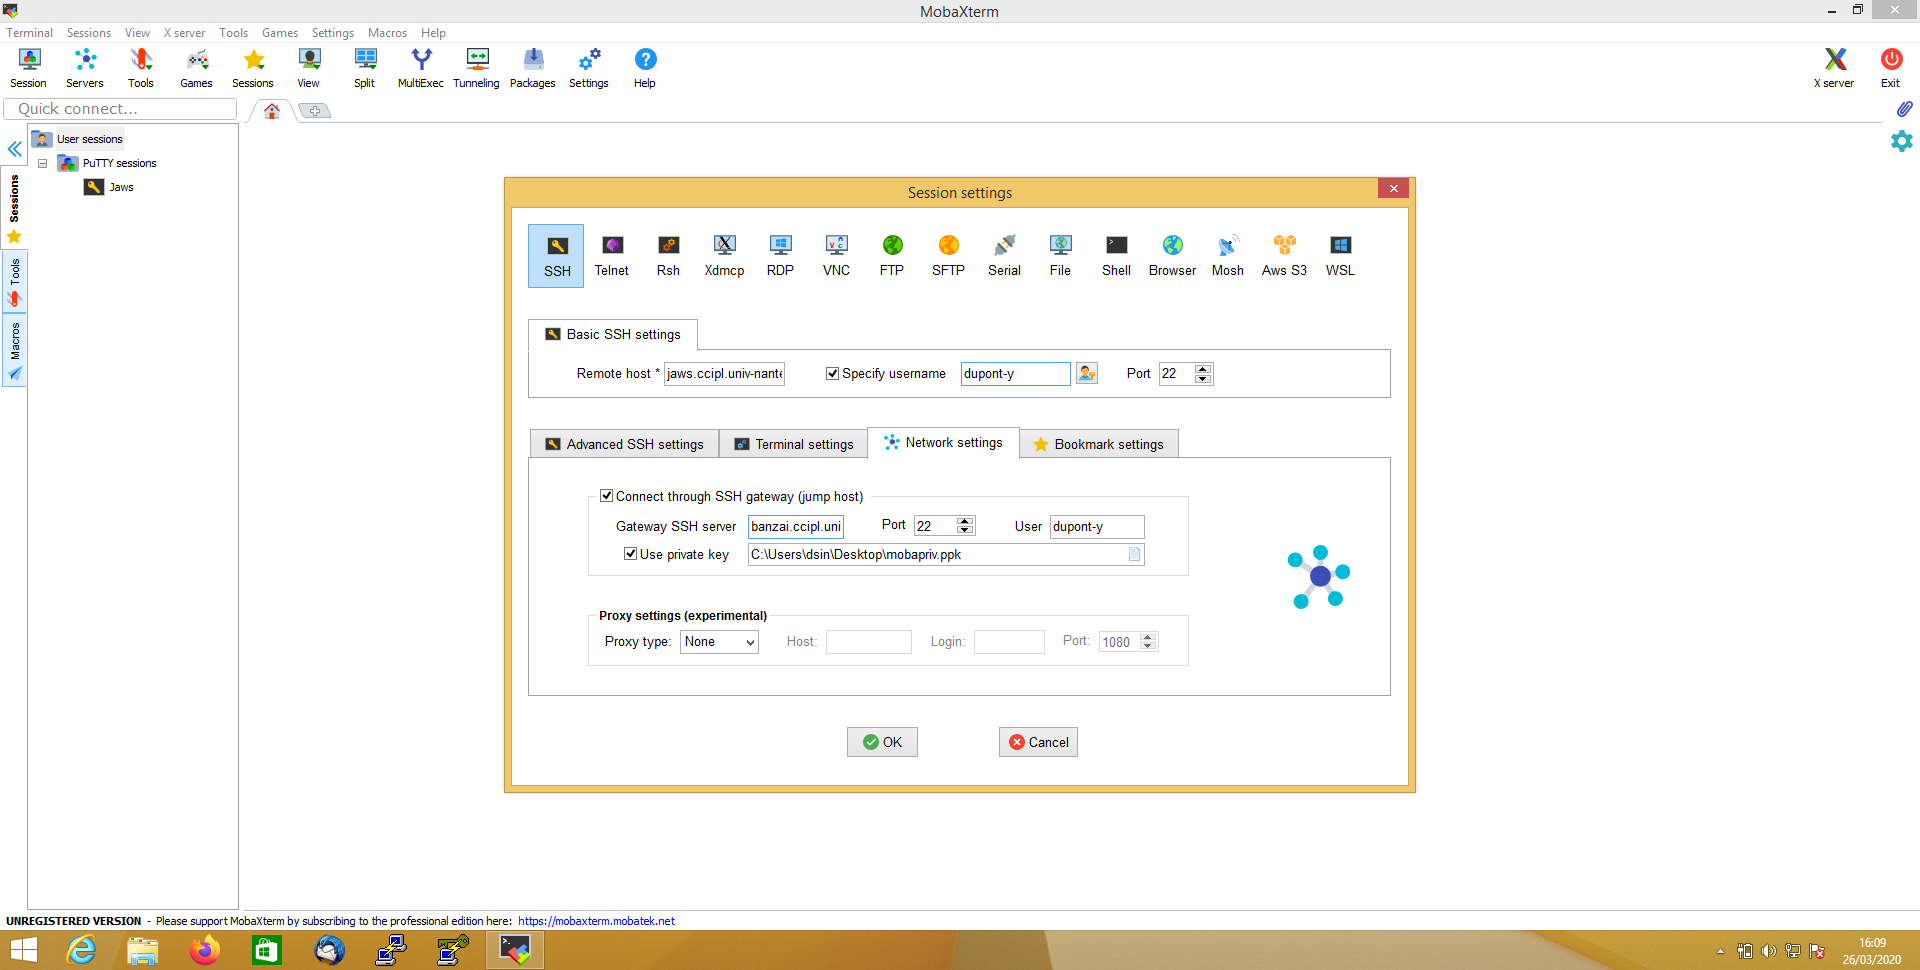Pick the VNC session type
This screenshot has height=970, width=1920.
[836, 256]
